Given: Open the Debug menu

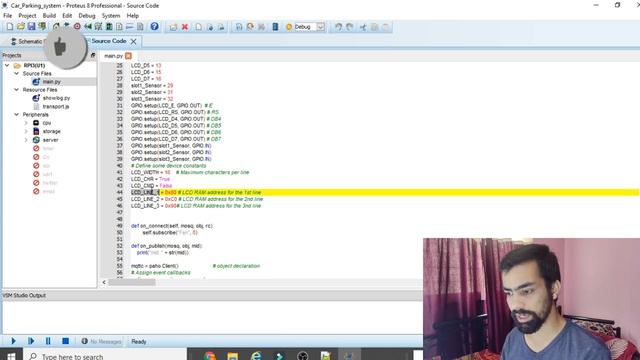Looking at the screenshot, I should tap(87, 16).
